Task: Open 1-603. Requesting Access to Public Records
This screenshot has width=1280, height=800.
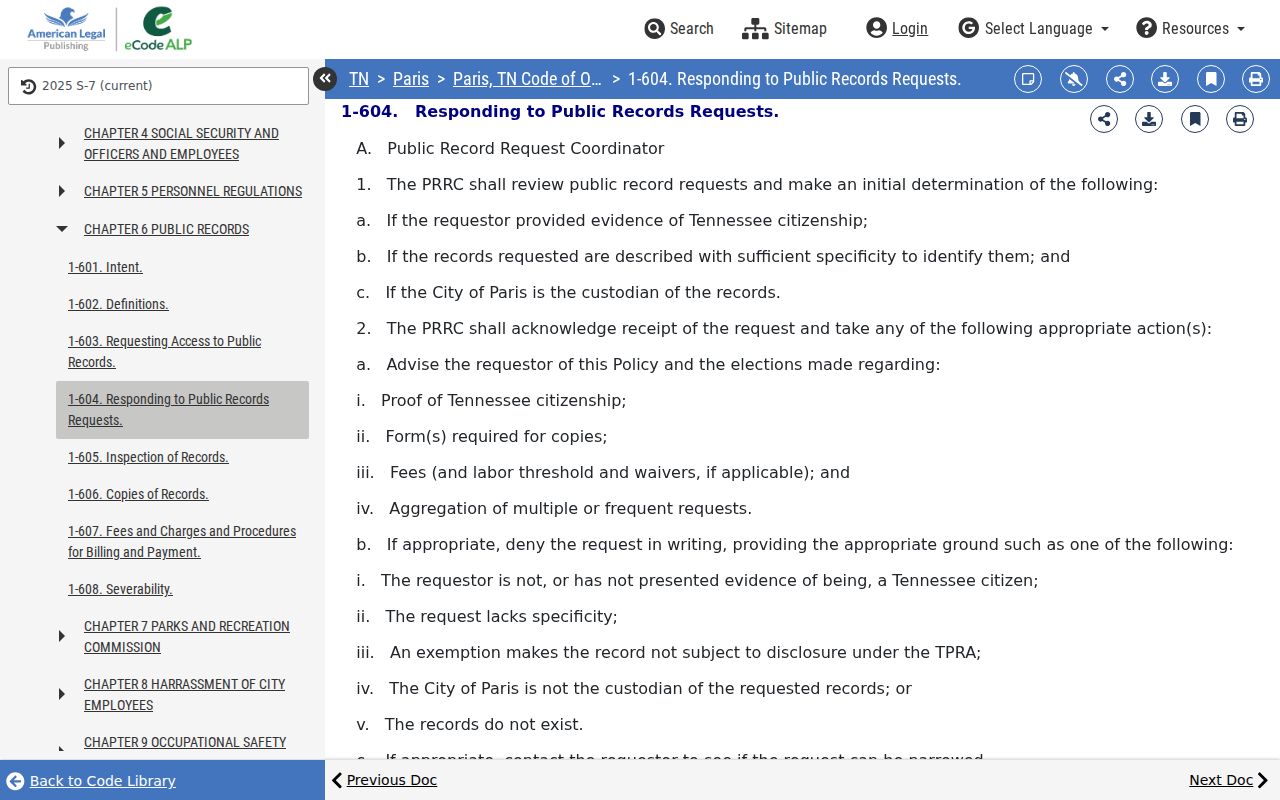Action: pyautogui.click(x=165, y=352)
